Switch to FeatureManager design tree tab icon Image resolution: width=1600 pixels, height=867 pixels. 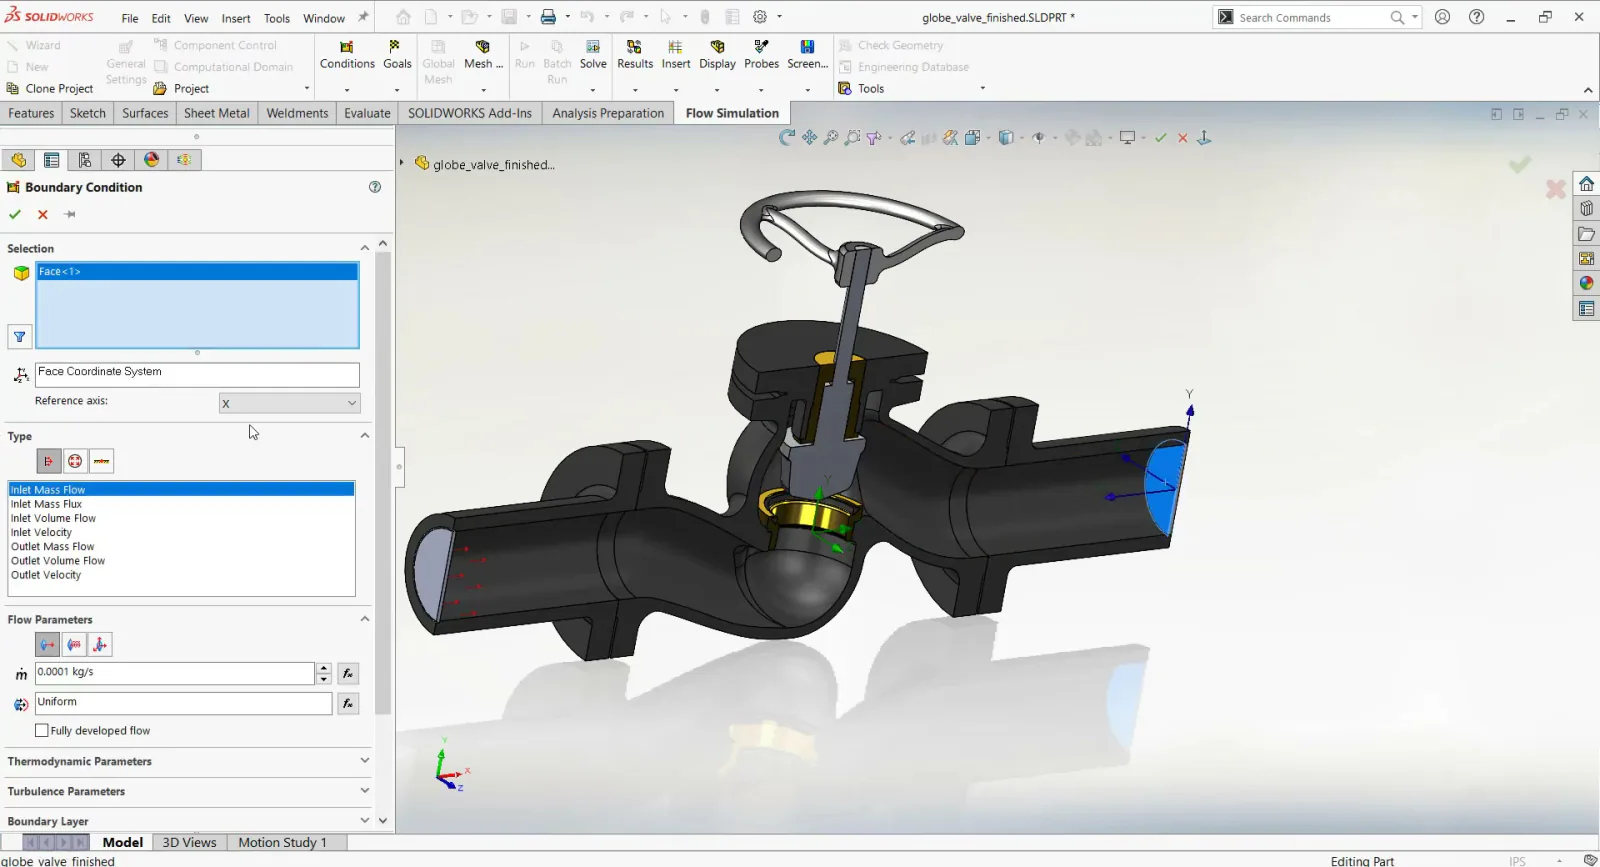coord(18,160)
